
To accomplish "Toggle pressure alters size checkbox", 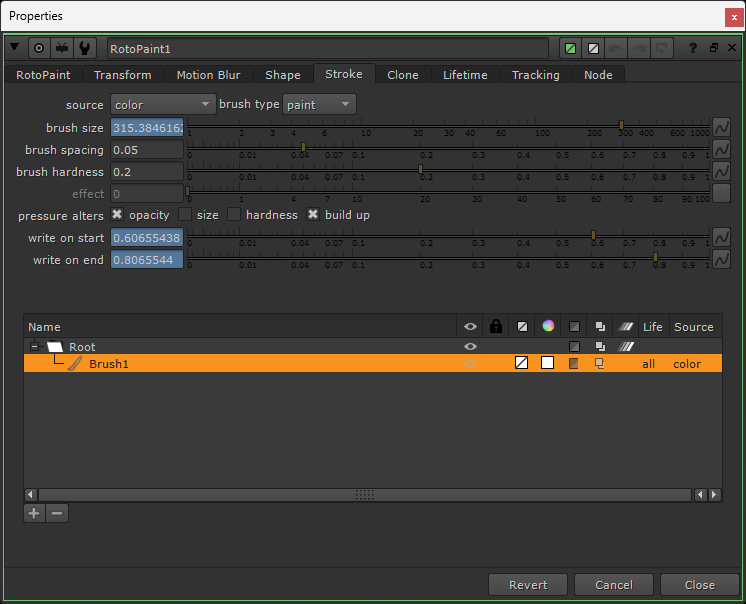I will point(185,214).
